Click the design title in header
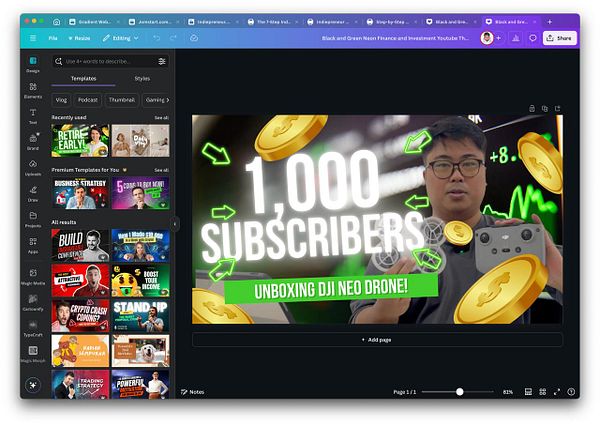Image resolution: width=600 pixels, height=425 pixels. [x=395, y=38]
